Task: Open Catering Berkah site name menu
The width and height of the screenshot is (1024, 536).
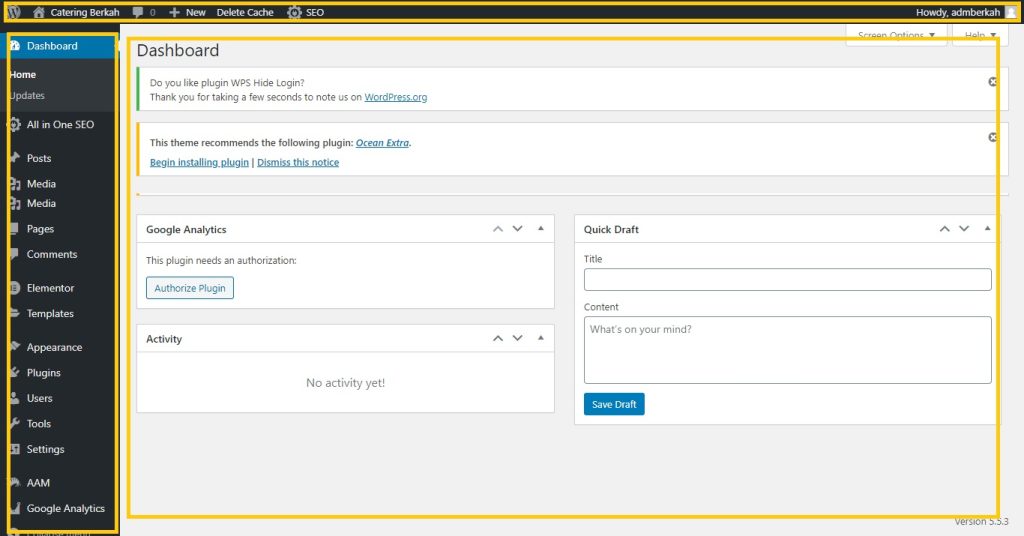Action: (85, 12)
